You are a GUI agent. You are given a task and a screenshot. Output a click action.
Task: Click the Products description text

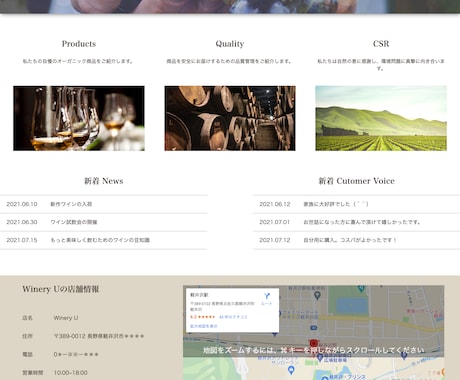[78, 61]
